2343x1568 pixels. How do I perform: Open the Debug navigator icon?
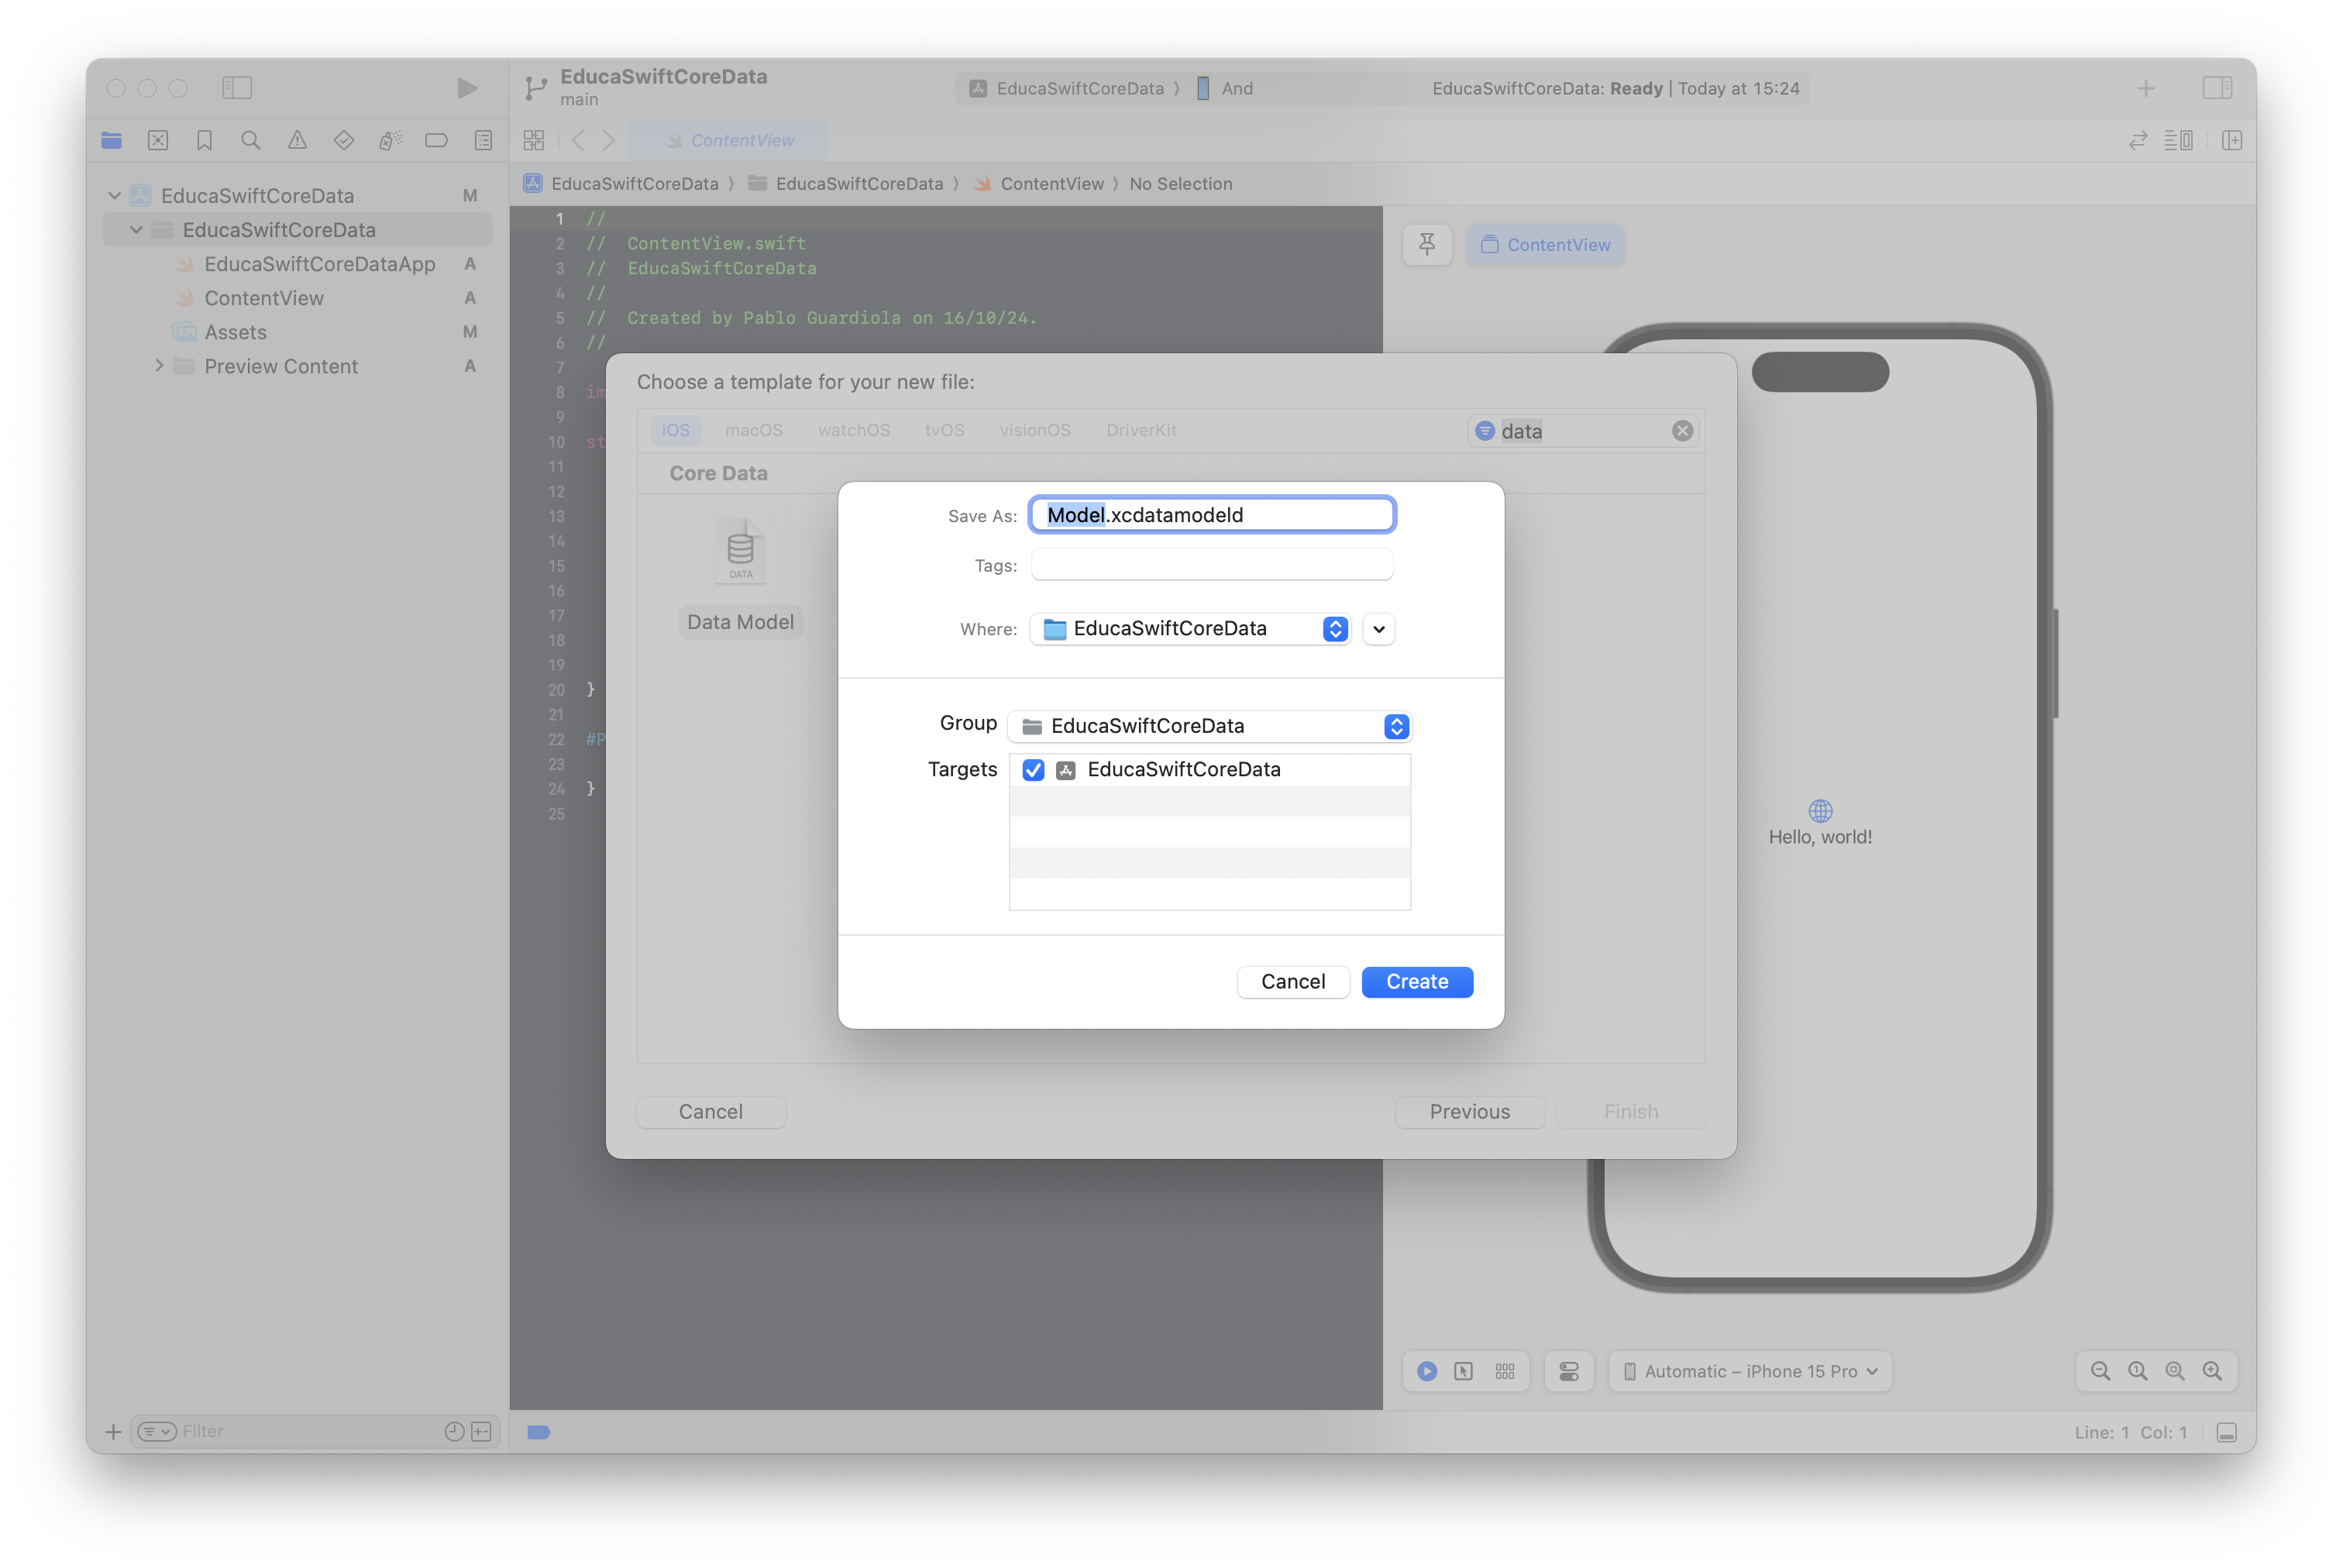point(390,140)
